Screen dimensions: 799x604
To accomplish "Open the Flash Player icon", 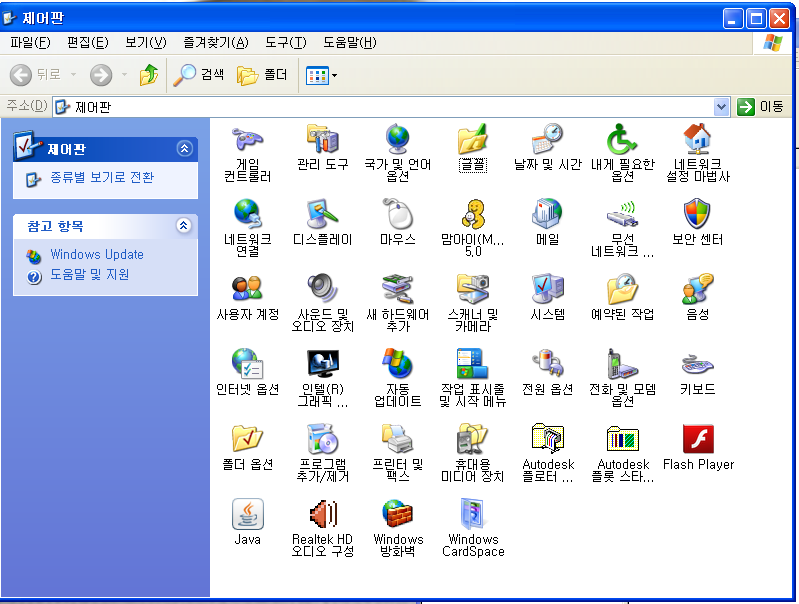I will (697, 440).
